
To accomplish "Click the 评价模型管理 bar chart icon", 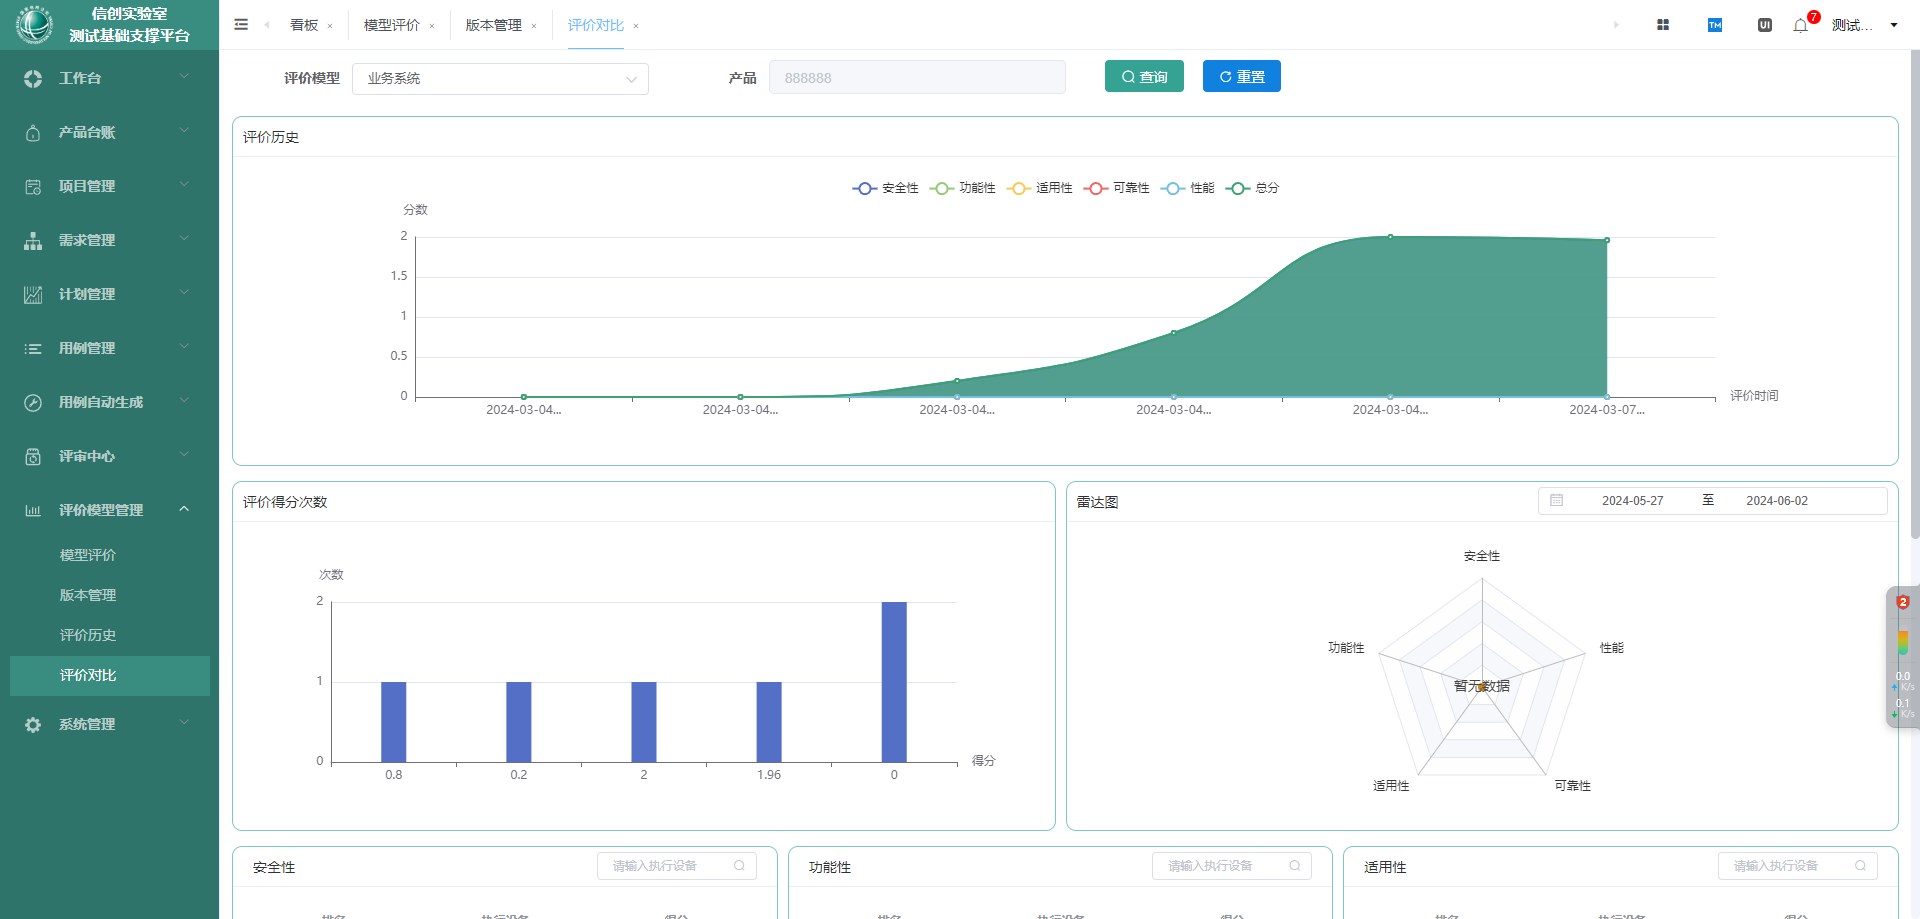I will tap(33, 510).
